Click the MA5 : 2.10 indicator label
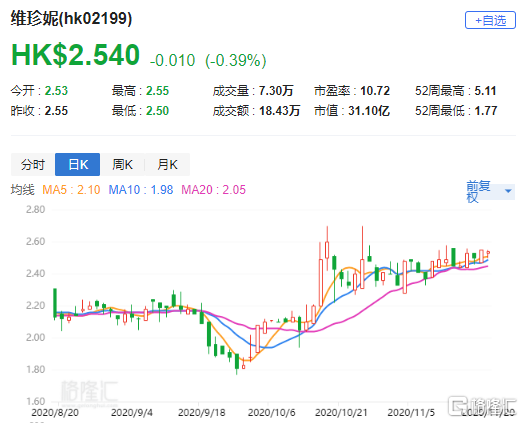Screen dimensions: 523x423 pos(71,190)
